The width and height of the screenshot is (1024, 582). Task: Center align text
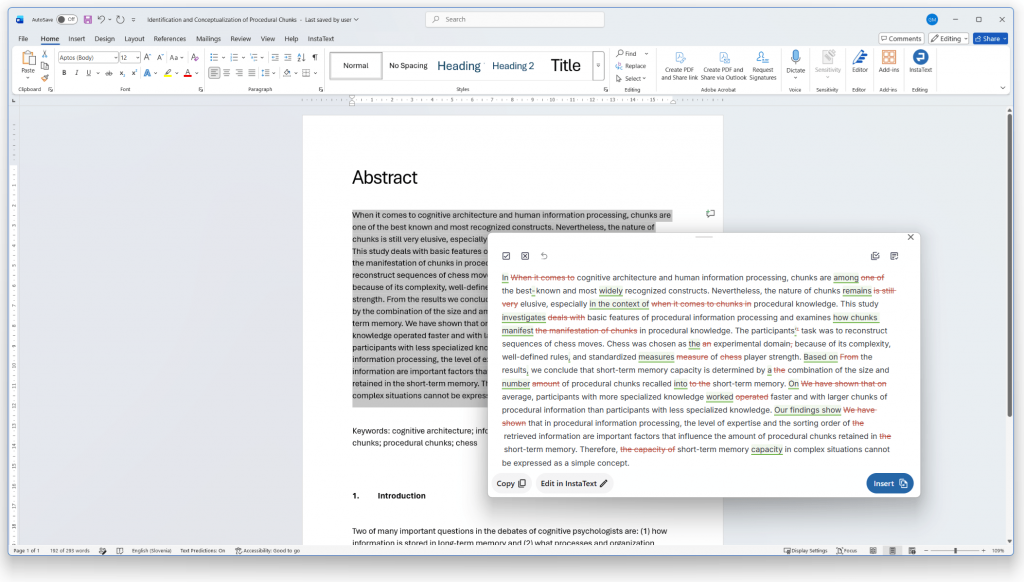[x=227, y=73]
